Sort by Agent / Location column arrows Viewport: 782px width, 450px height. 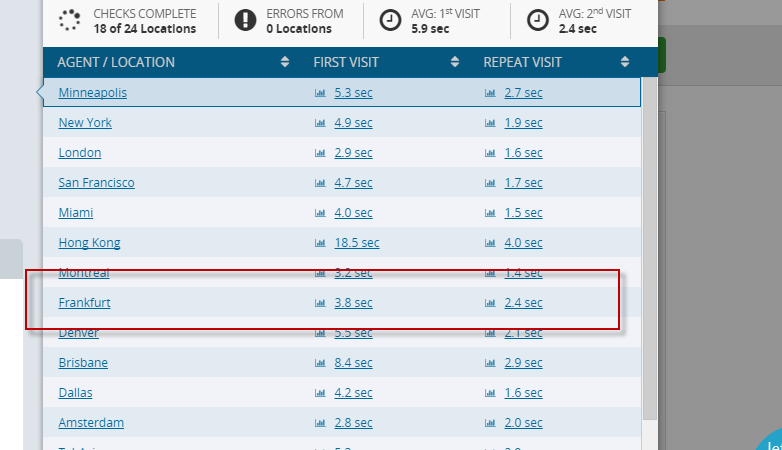click(x=285, y=62)
